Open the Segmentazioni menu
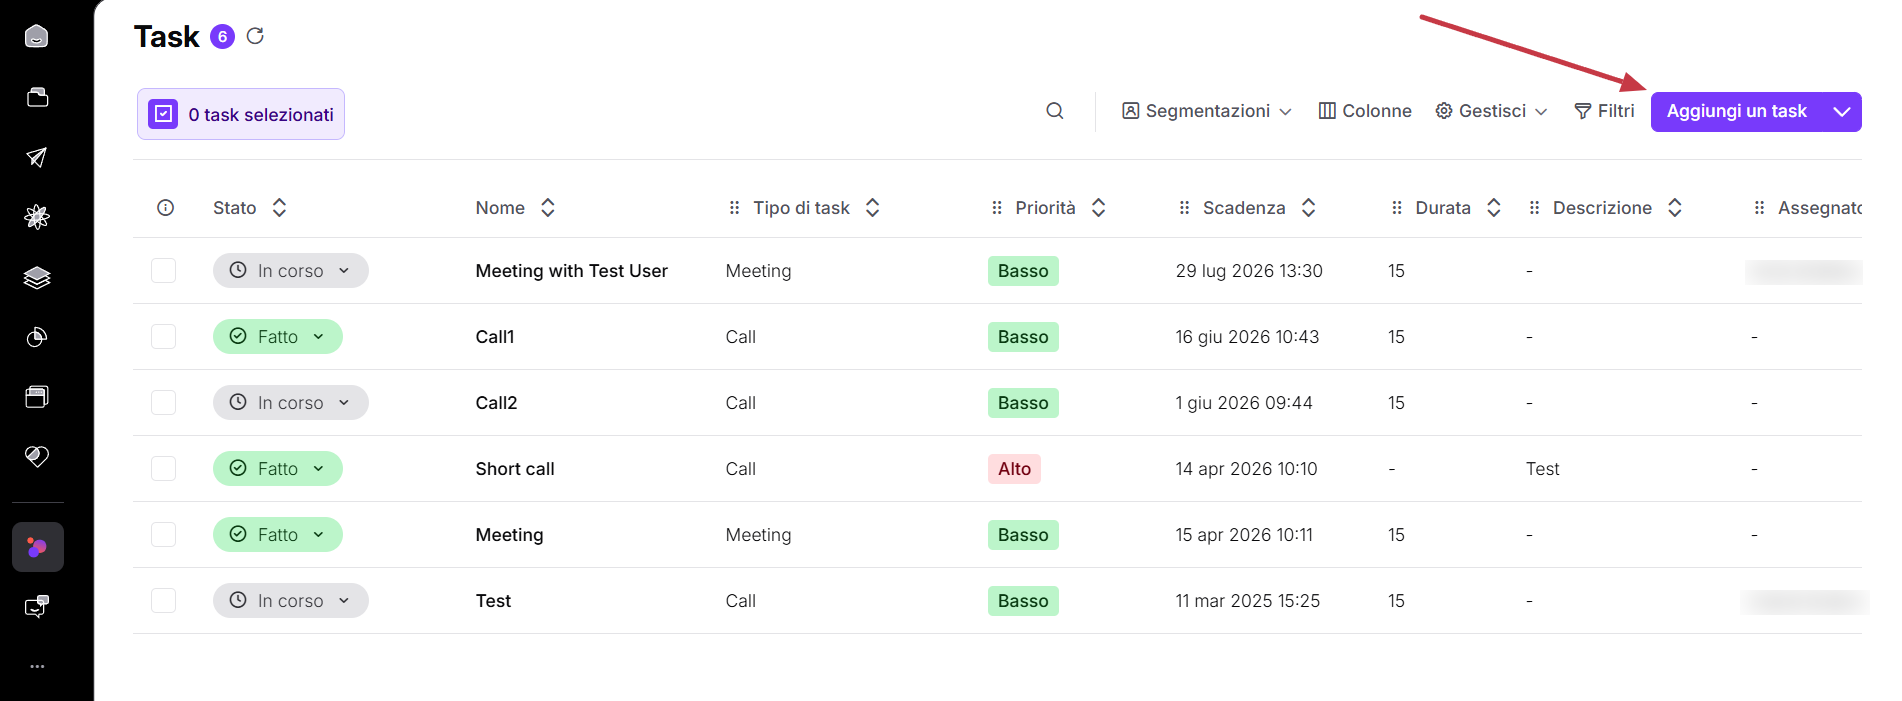 pos(1207,111)
